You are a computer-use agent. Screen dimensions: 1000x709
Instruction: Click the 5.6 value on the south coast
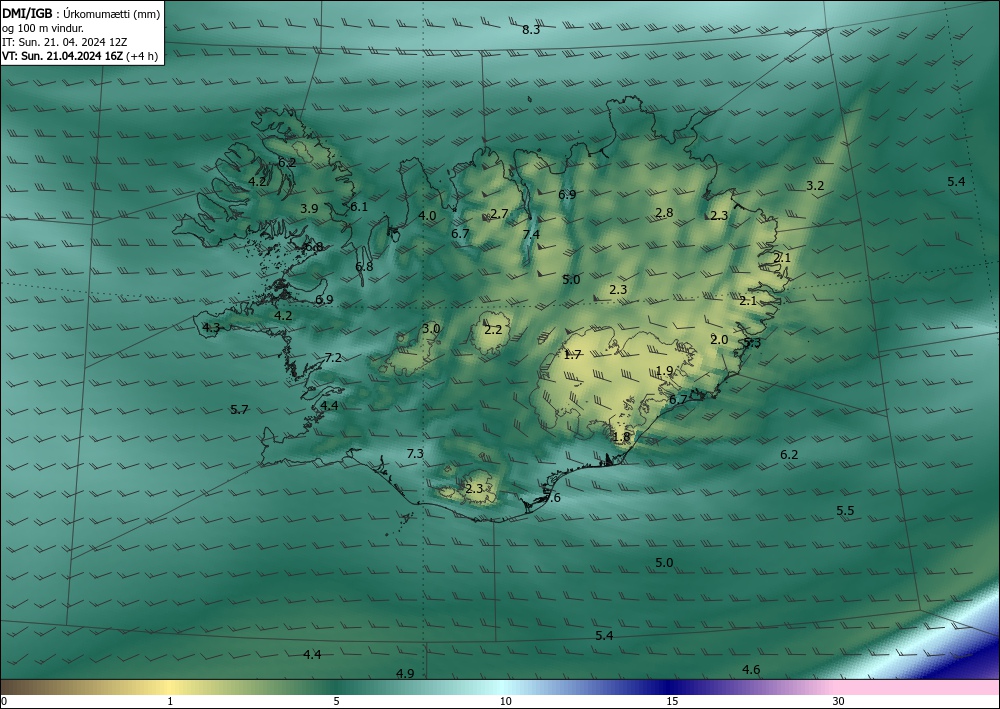click(552, 497)
